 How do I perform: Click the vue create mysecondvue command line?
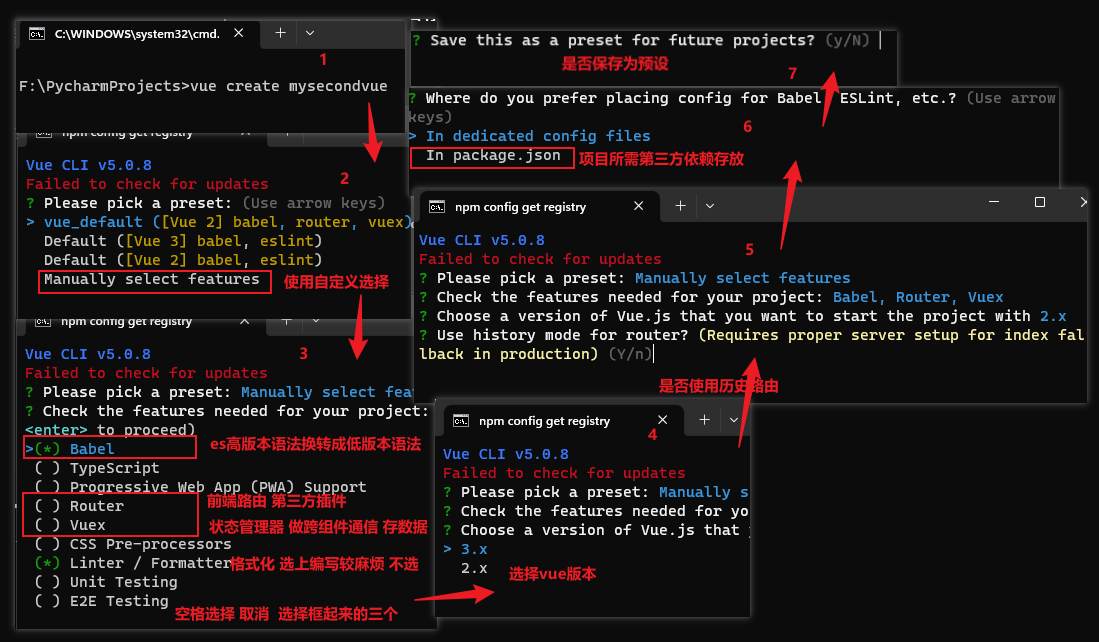[x=203, y=86]
